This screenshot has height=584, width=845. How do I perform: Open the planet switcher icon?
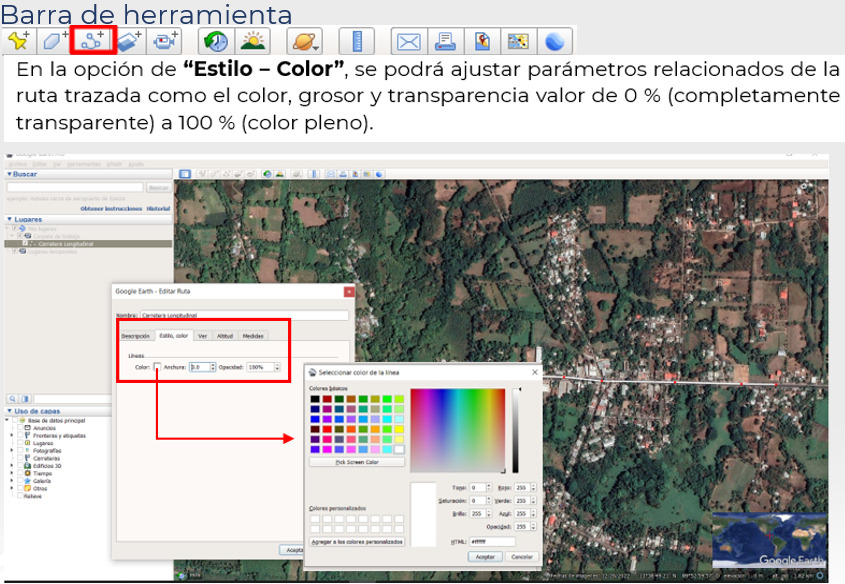point(304,41)
